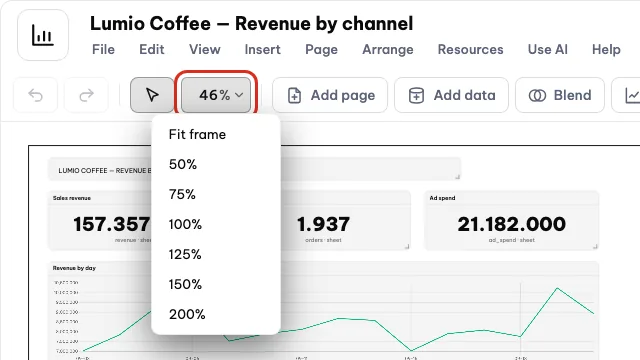This screenshot has width=640, height=360.
Task: Click the Add data button
Action: (451, 95)
